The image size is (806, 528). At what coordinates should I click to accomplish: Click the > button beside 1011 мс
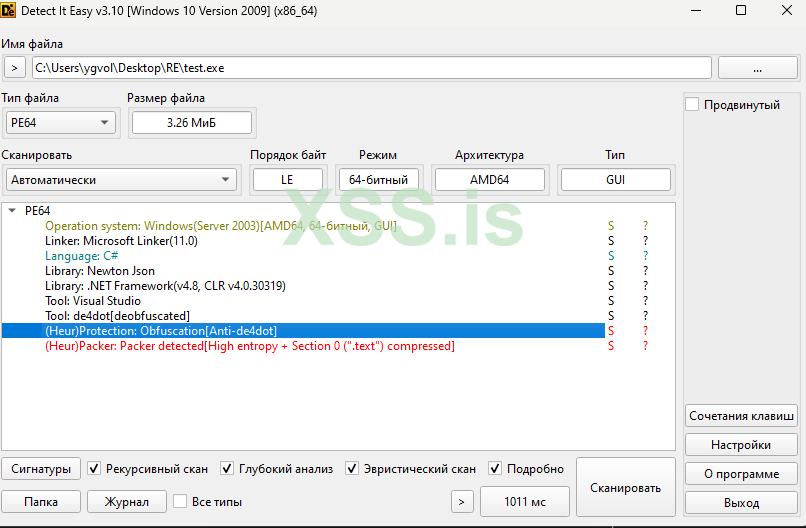point(462,502)
